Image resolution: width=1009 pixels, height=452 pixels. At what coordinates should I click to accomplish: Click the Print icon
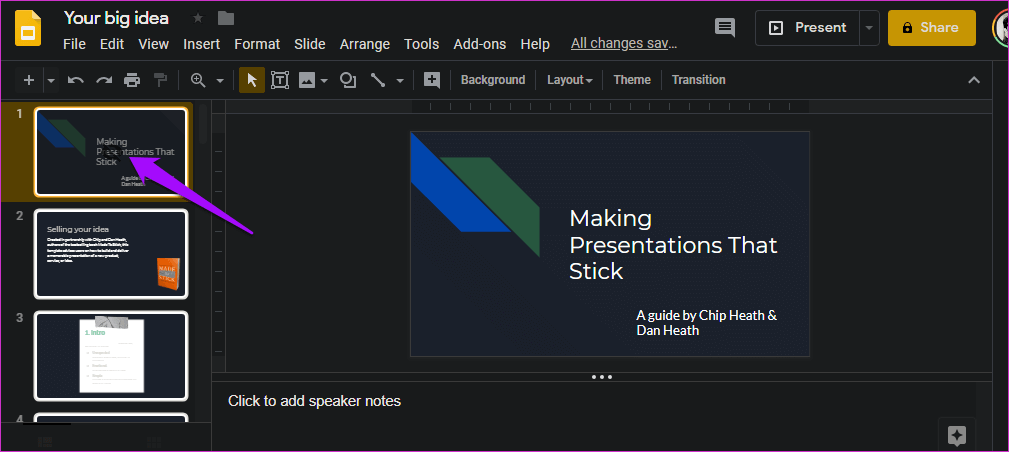[x=132, y=80]
